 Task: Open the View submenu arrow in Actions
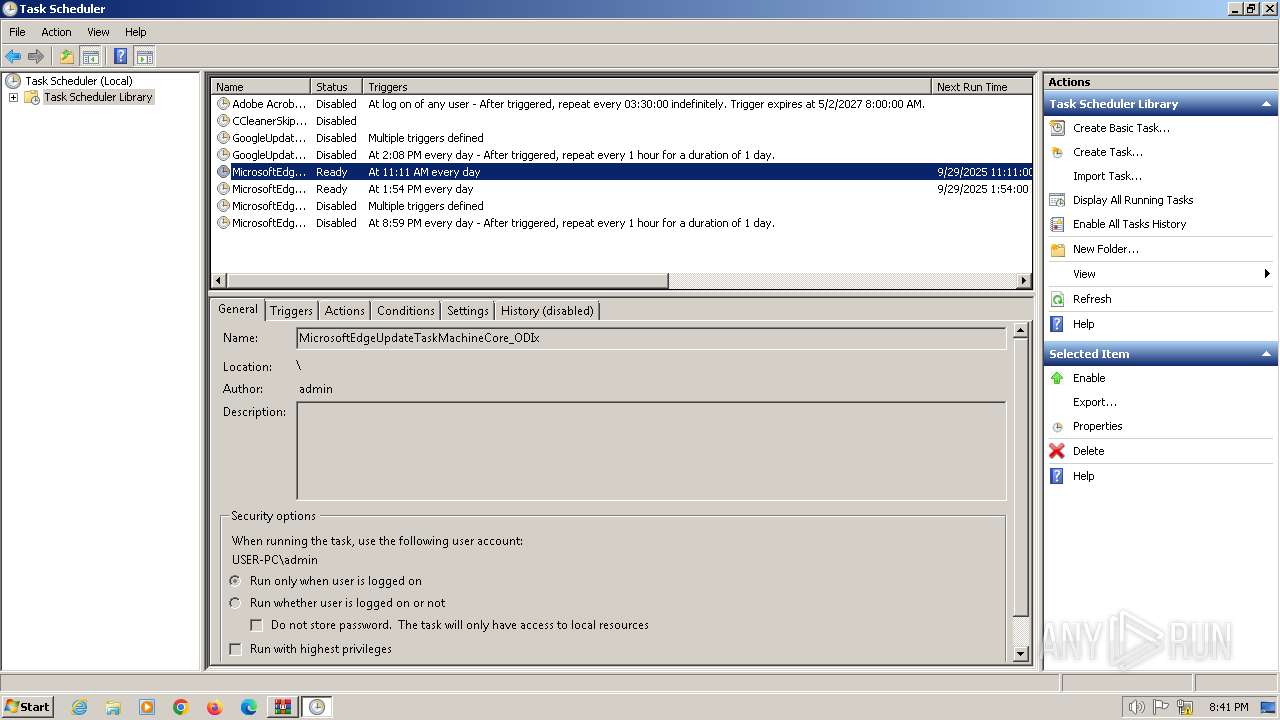pyautogui.click(x=1267, y=274)
